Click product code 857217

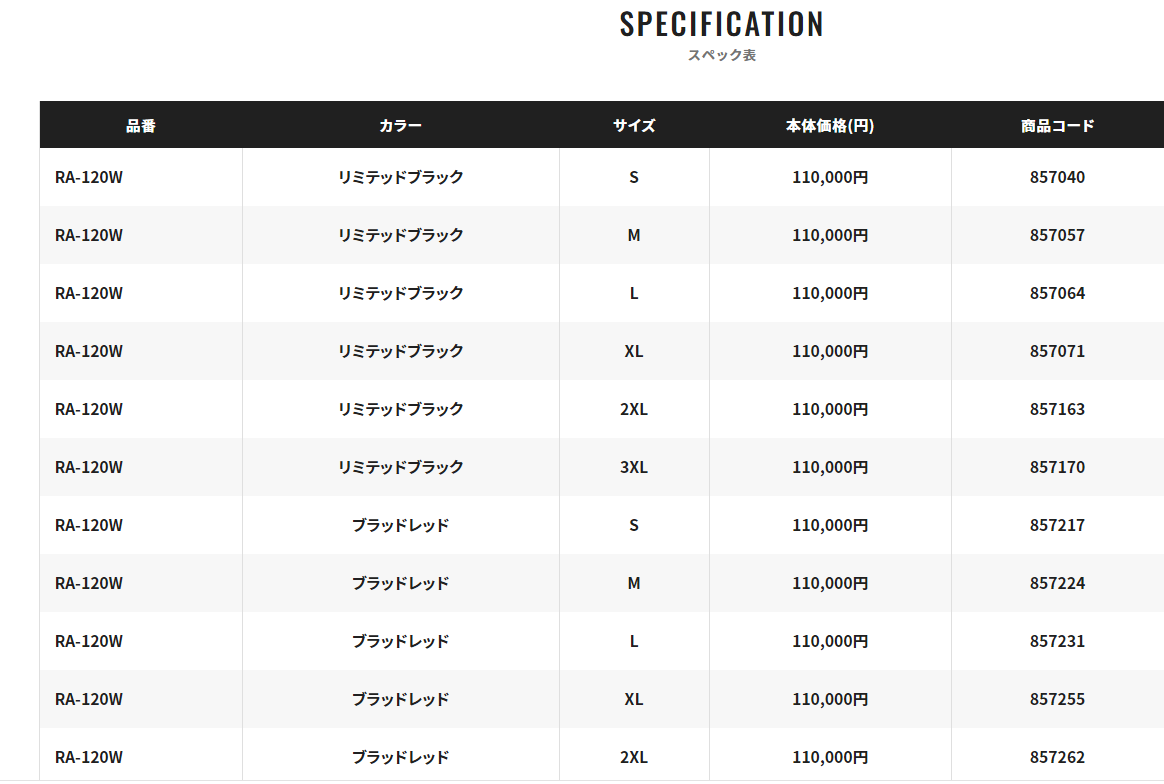tap(1057, 525)
